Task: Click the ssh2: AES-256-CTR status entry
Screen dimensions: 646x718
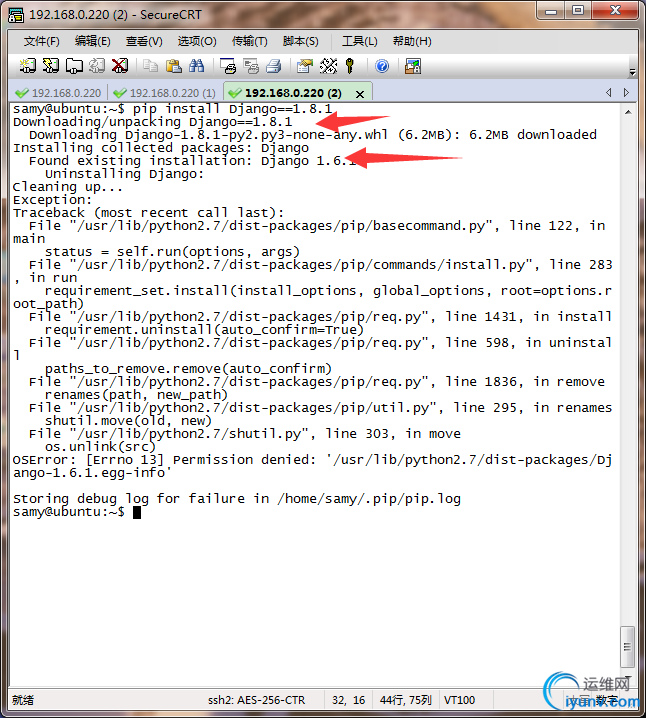Action: point(256,700)
